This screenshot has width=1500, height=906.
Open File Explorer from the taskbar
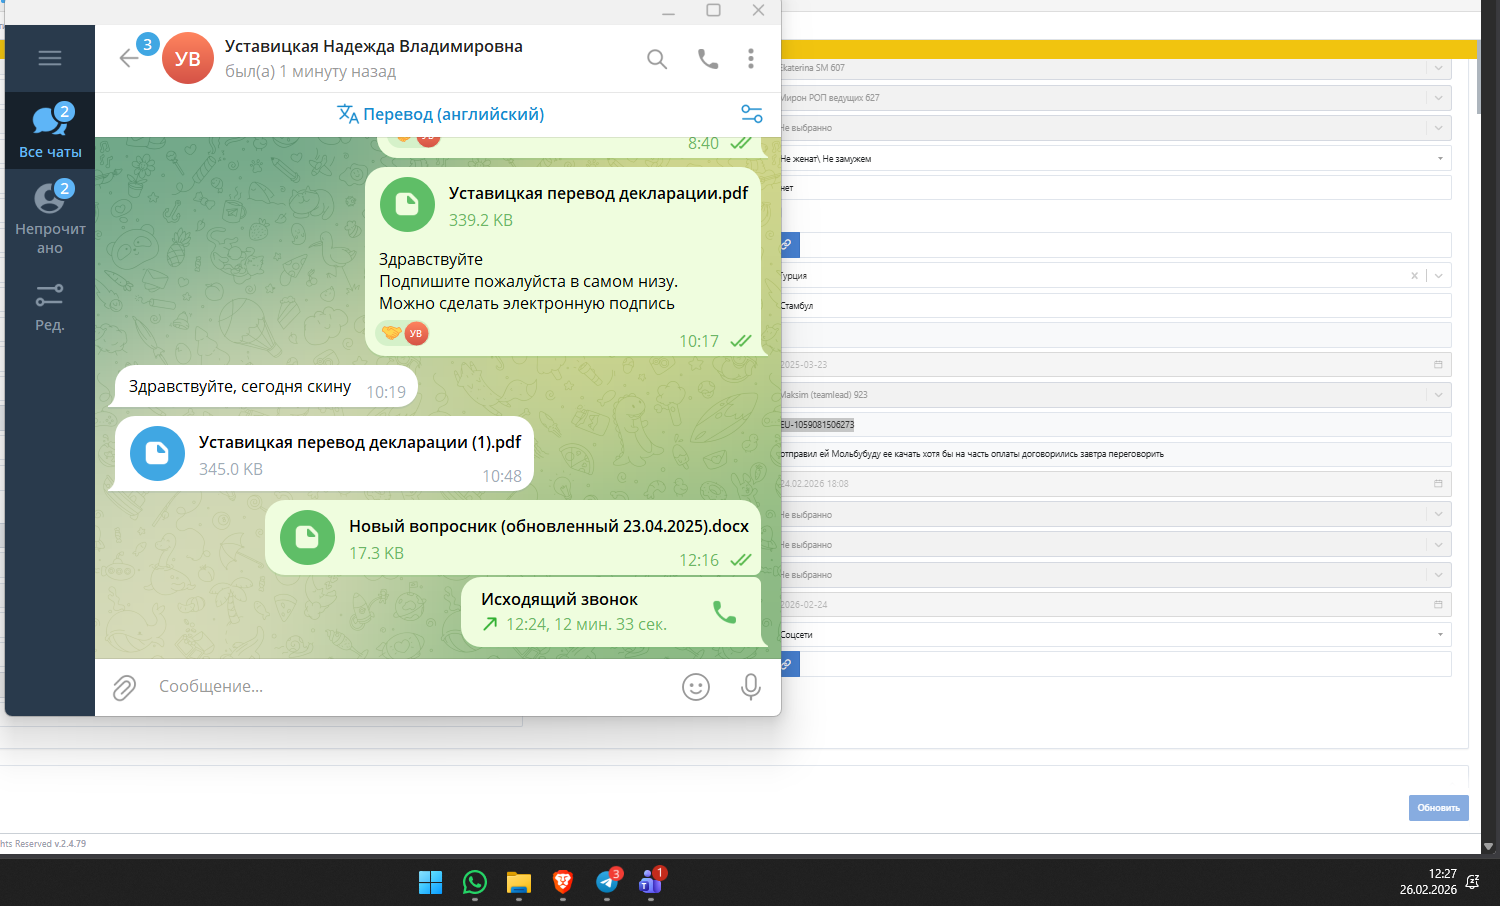click(519, 882)
